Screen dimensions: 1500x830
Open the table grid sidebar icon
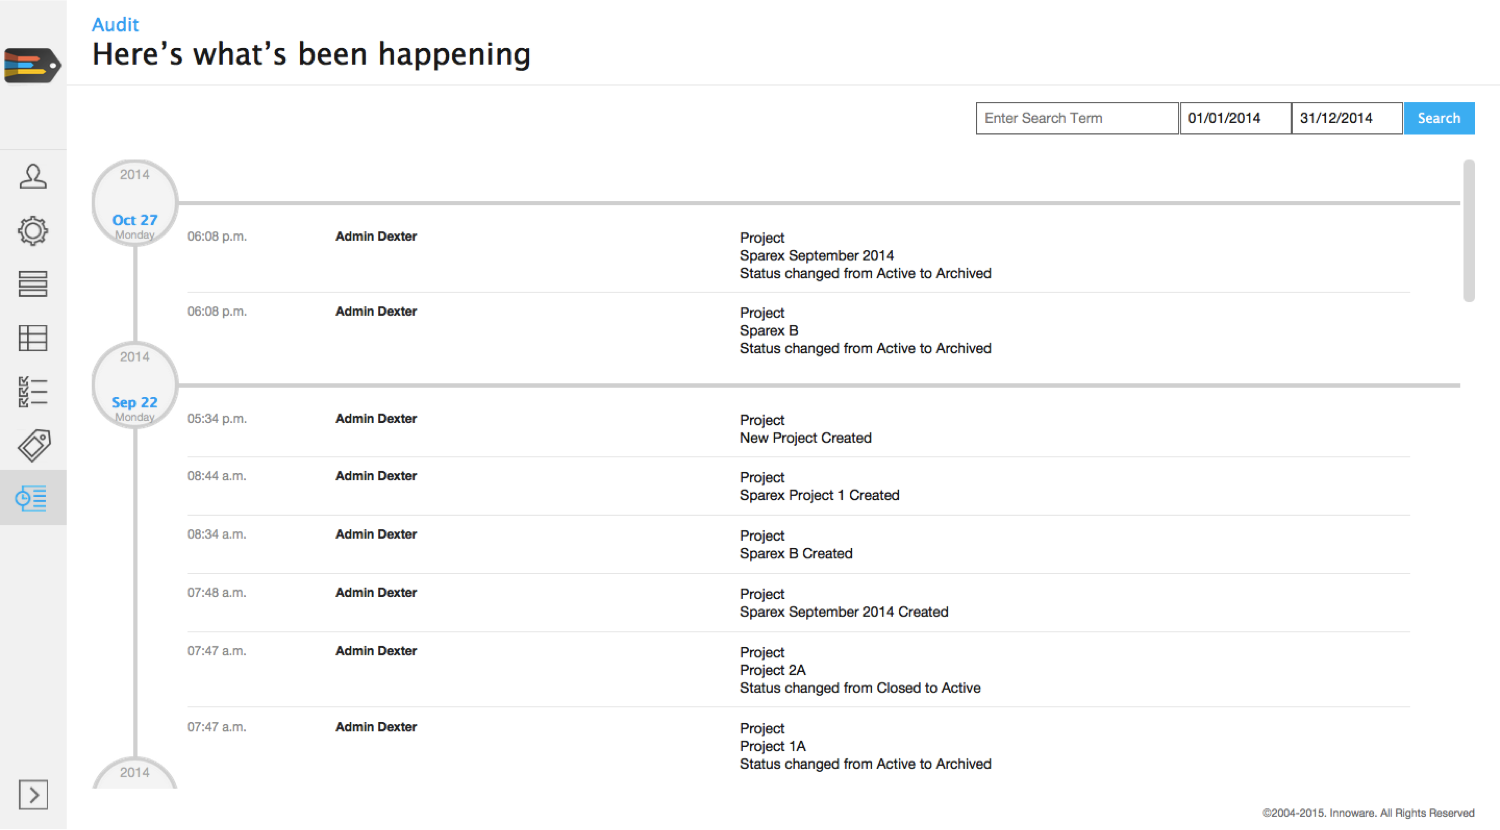pos(33,338)
